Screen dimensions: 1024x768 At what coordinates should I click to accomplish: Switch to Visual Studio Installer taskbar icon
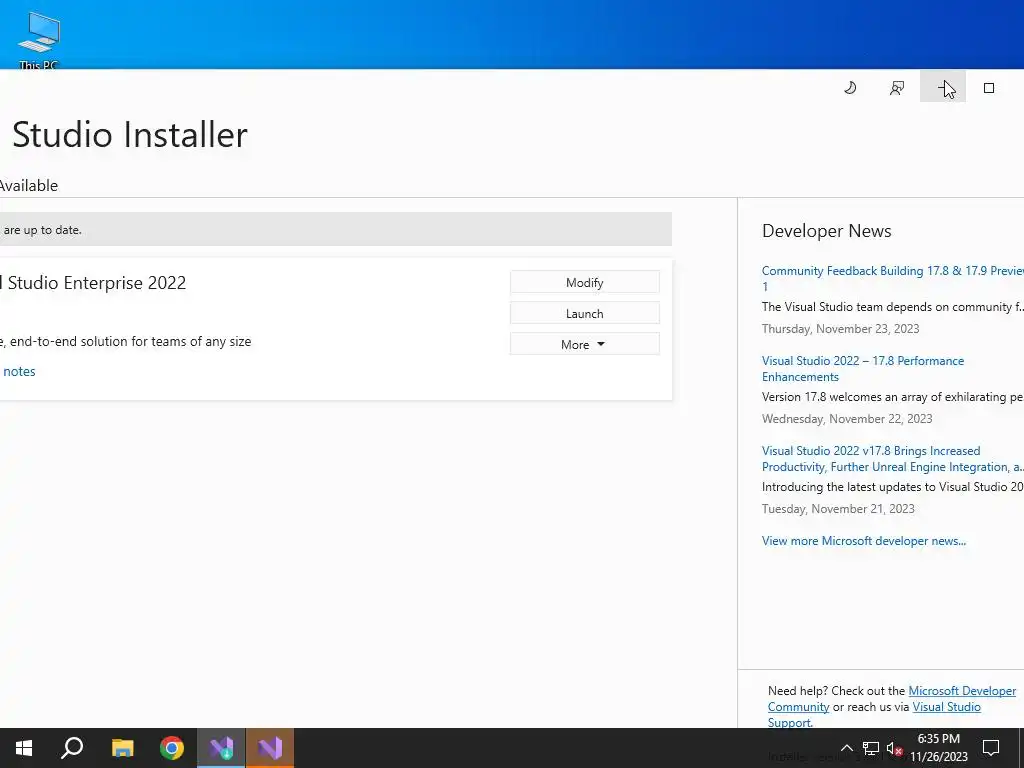coord(221,748)
